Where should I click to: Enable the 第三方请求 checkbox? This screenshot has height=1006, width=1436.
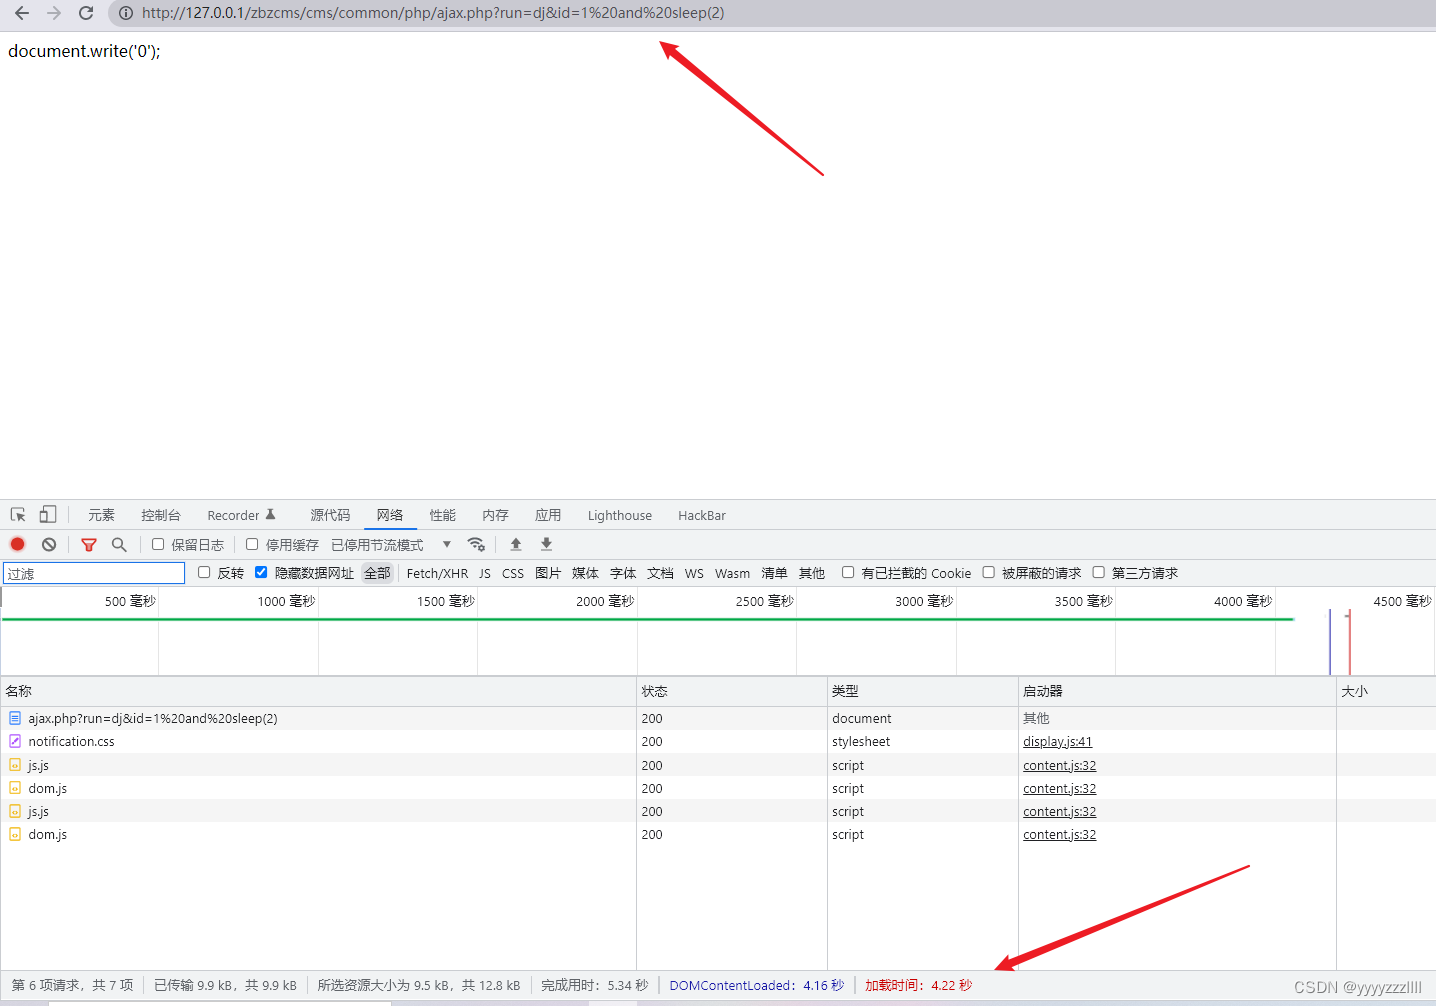pyautogui.click(x=1098, y=572)
